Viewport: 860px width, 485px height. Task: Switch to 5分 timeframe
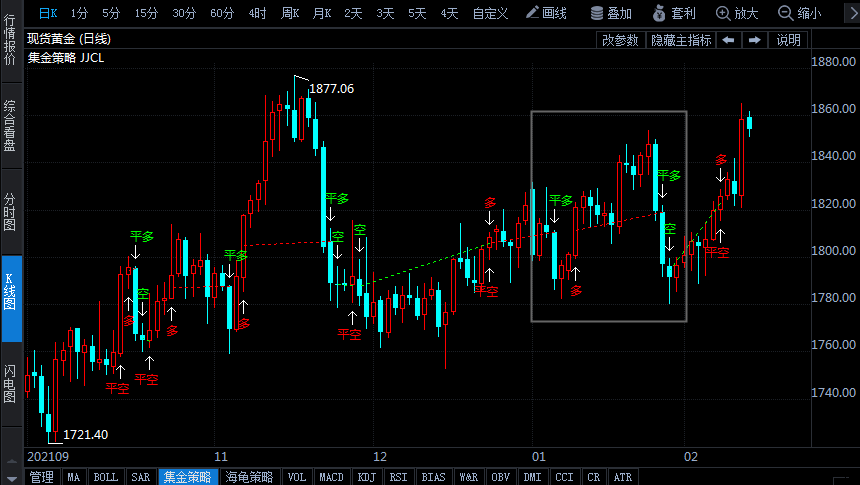(x=111, y=13)
